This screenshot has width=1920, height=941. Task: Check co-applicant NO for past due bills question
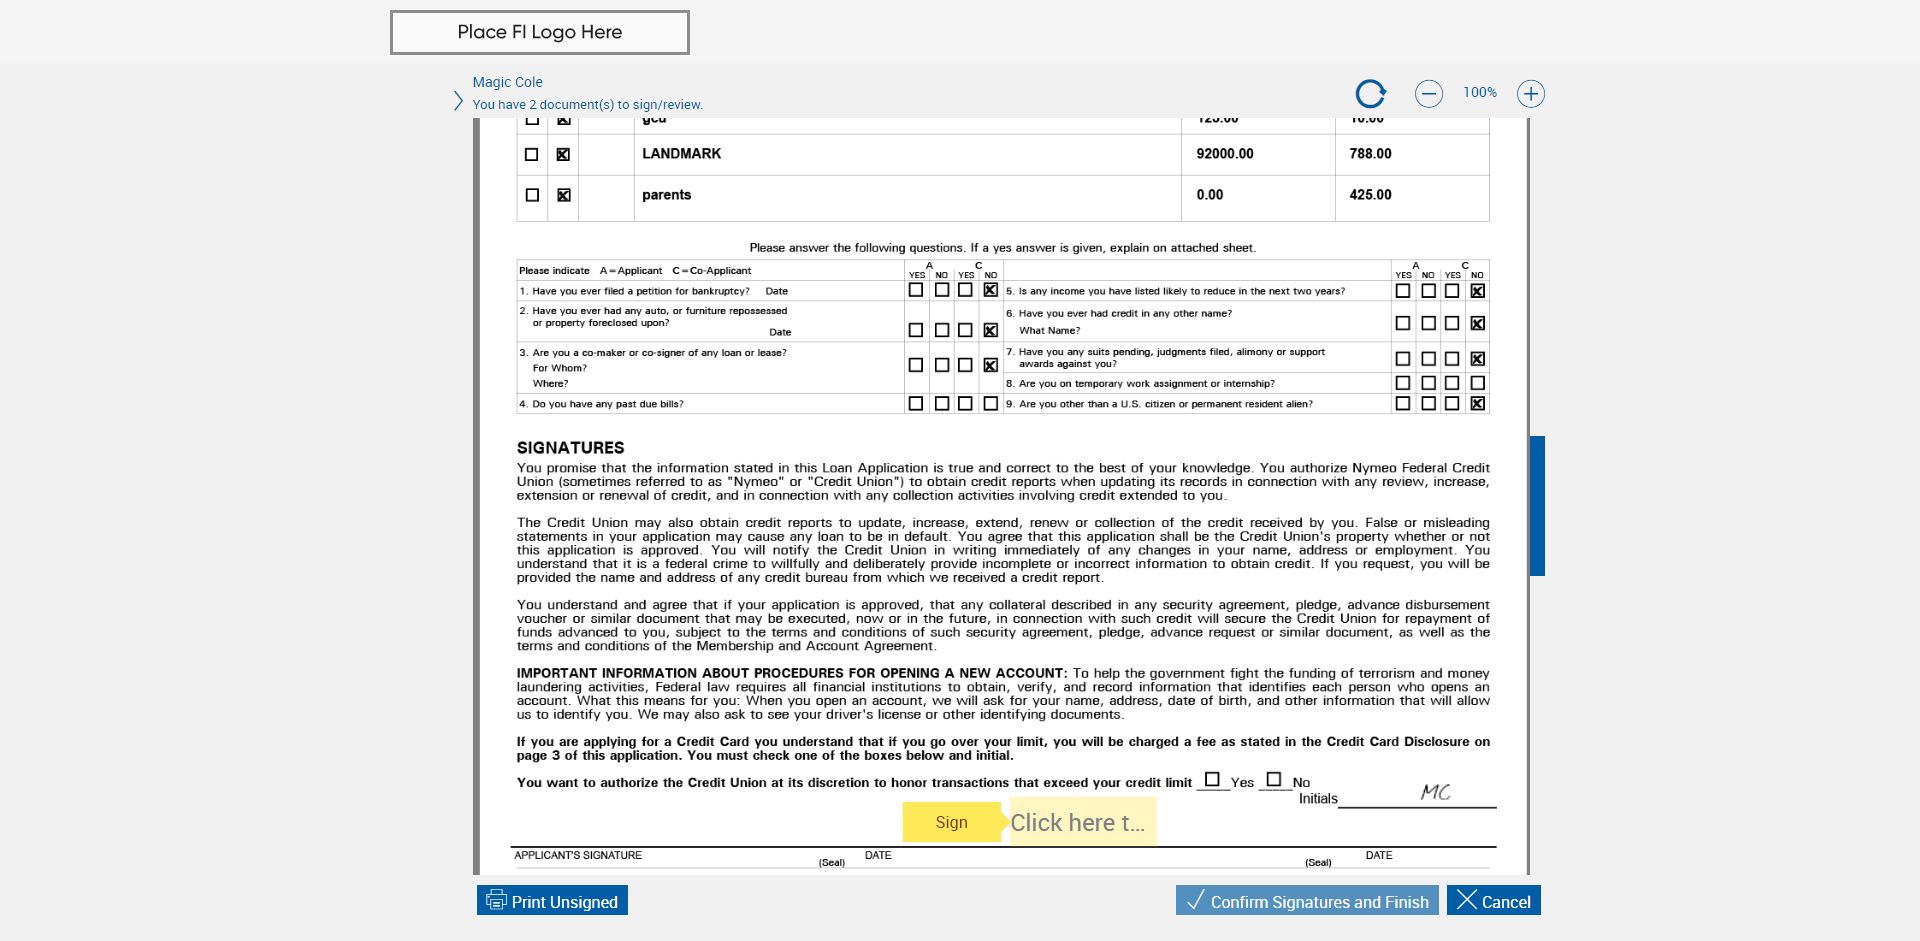click(991, 403)
